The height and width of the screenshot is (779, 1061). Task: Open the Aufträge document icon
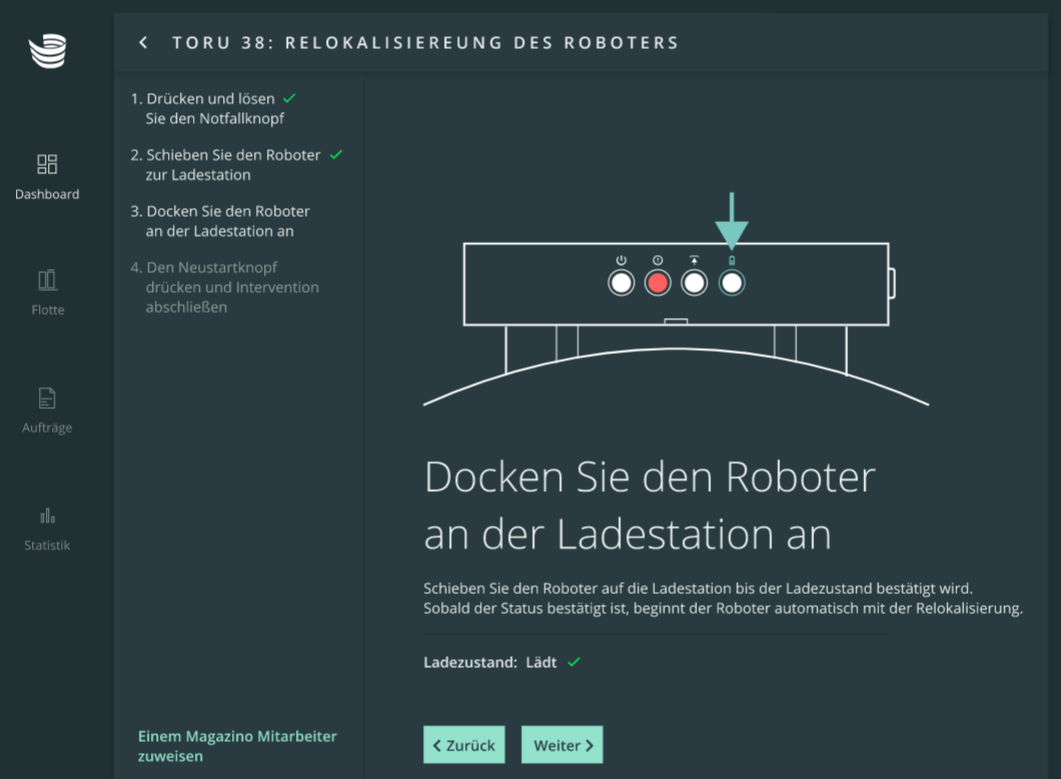pyautogui.click(x=47, y=398)
